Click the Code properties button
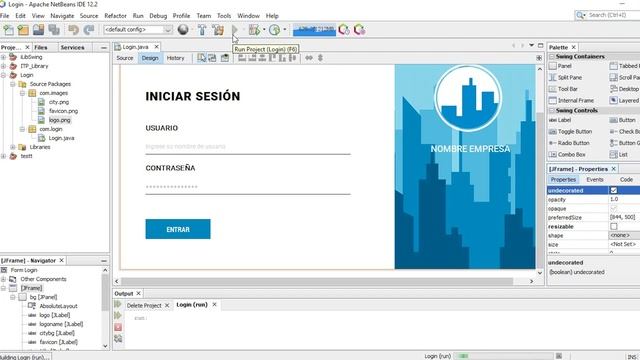Viewport: 640px width, 360px height. (627, 180)
